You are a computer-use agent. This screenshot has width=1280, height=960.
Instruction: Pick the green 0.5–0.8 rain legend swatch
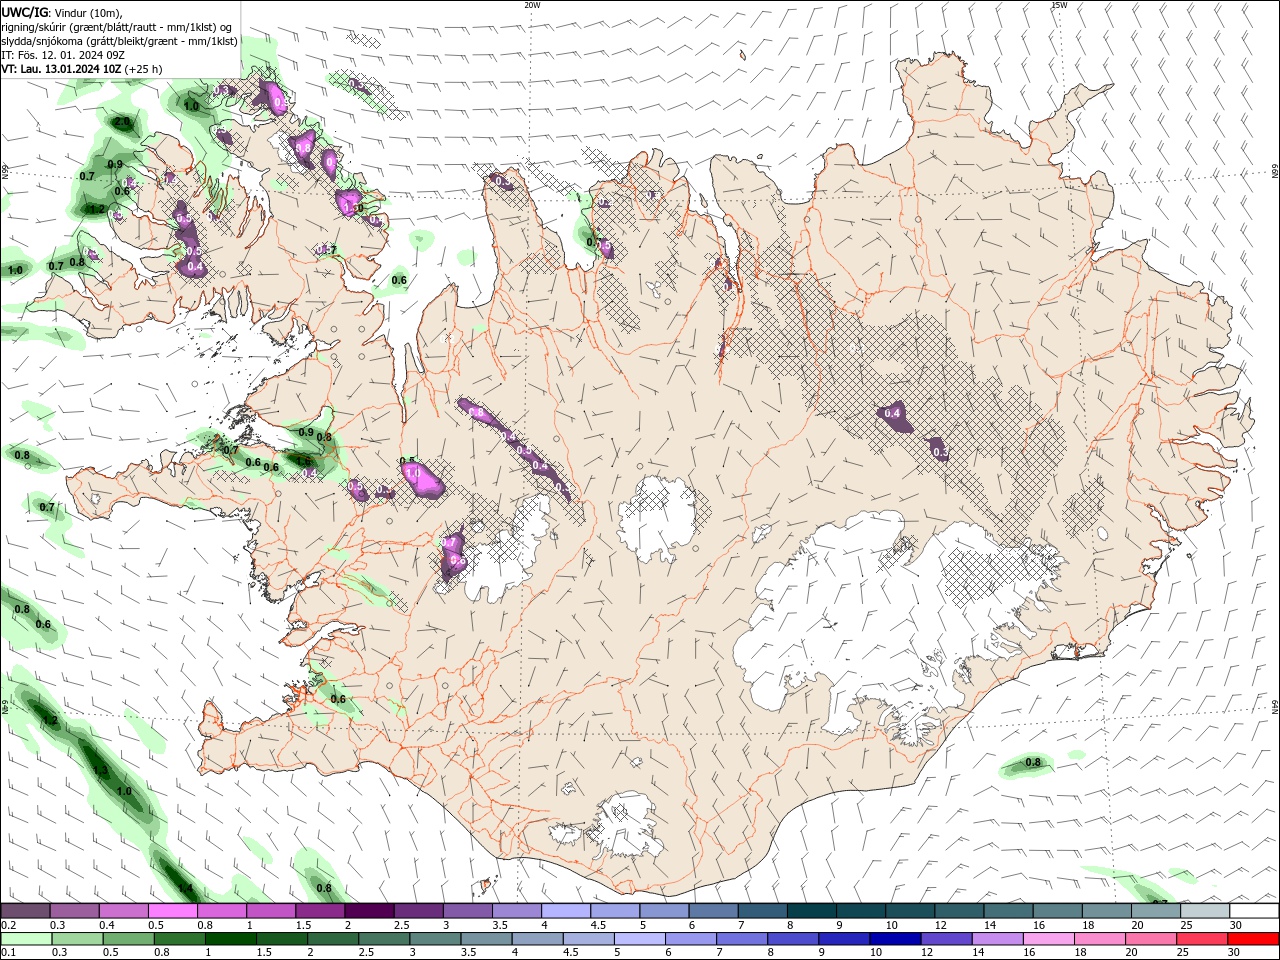click(129, 939)
